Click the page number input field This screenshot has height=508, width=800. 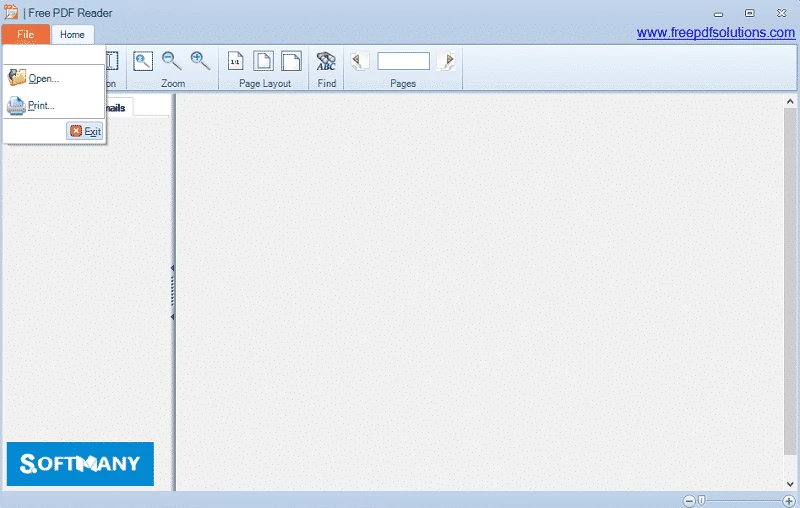click(x=403, y=61)
